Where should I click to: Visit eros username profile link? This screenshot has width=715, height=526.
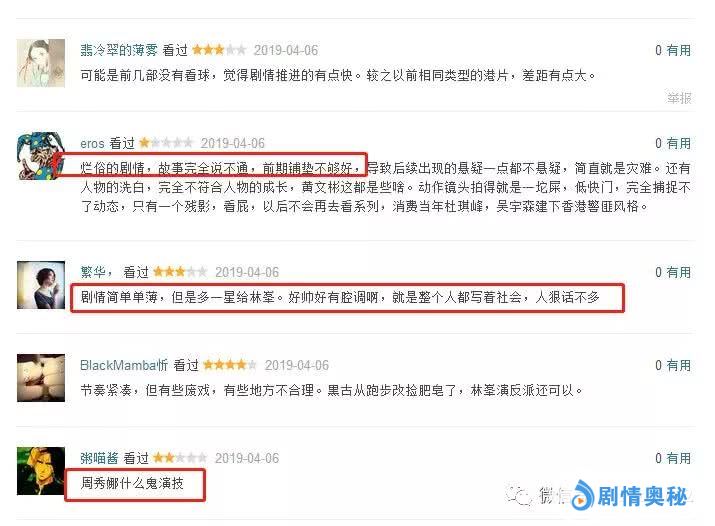point(92,144)
